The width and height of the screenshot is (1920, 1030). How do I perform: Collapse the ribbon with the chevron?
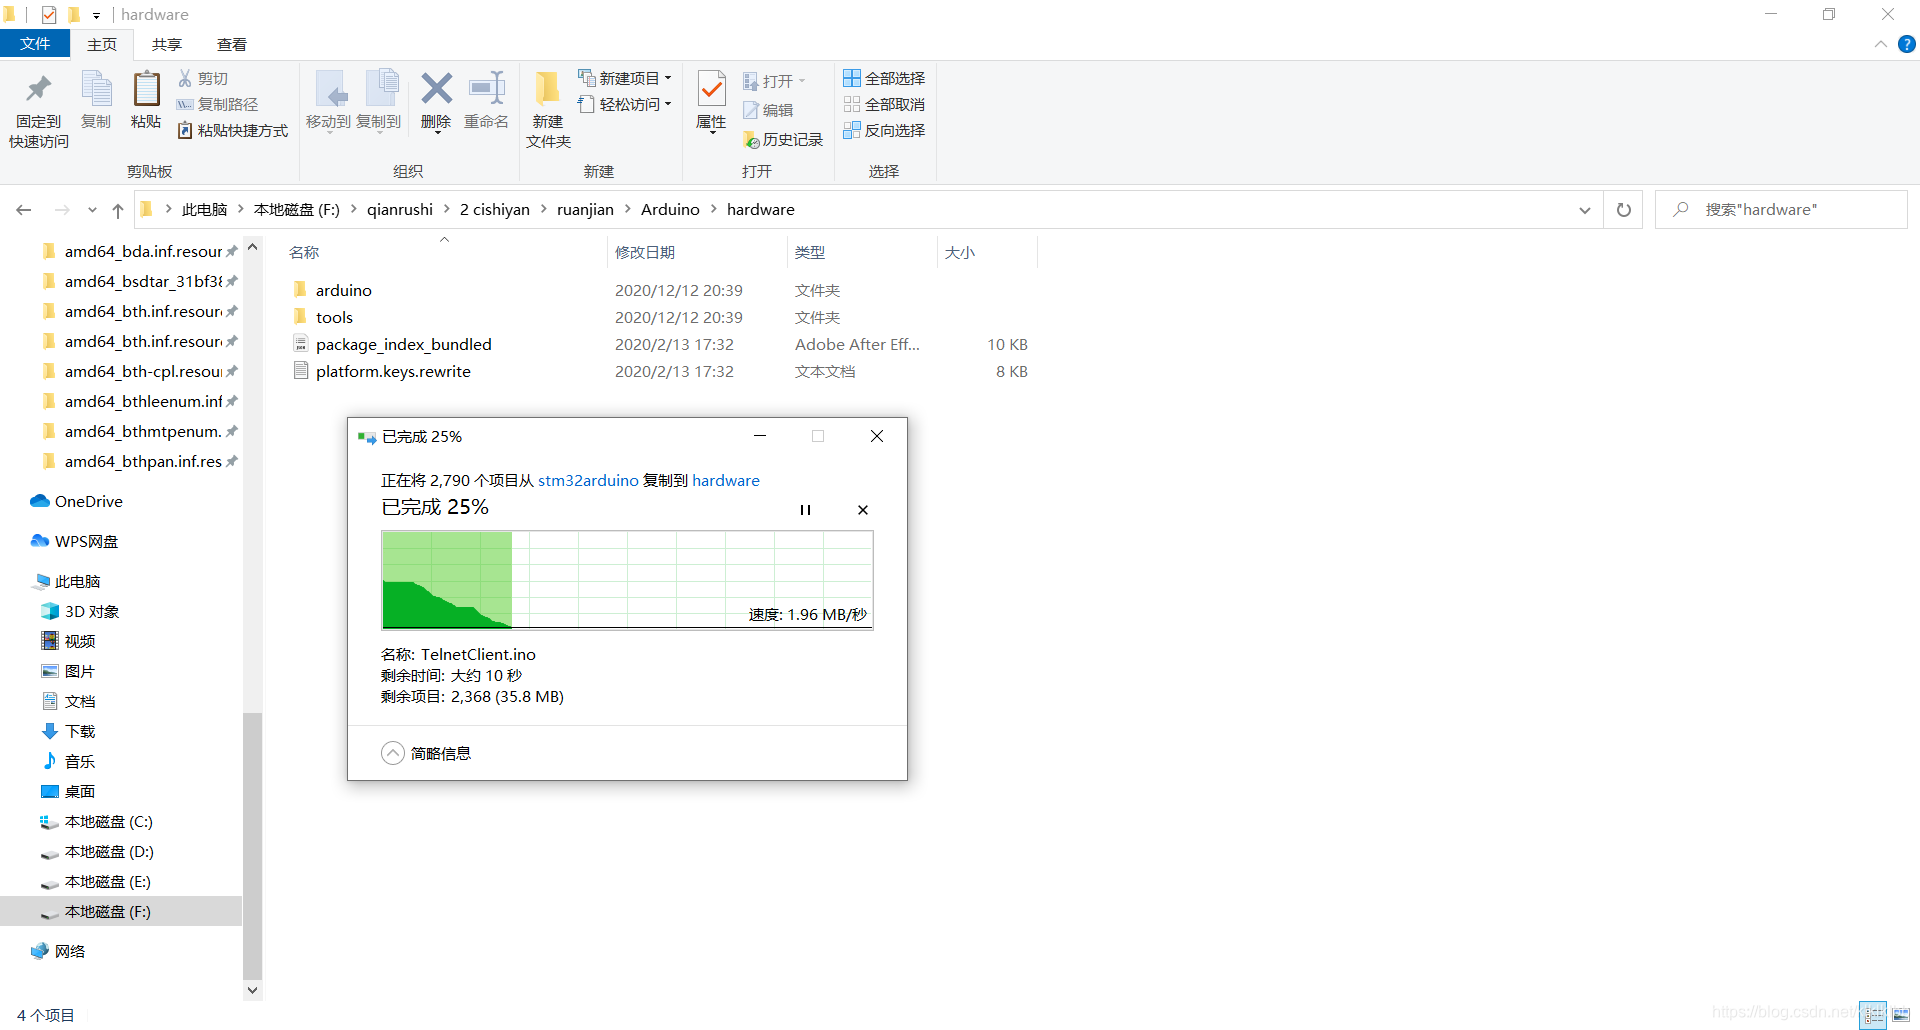click(1880, 44)
